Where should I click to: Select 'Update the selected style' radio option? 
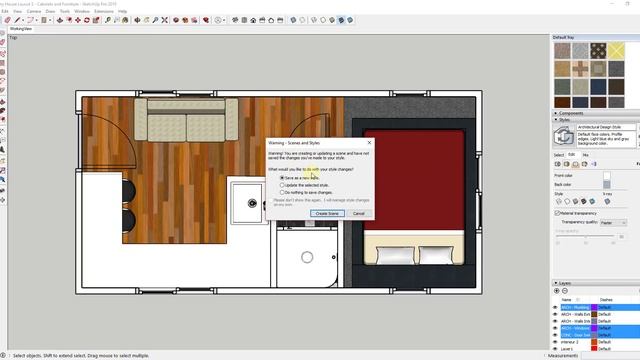282,185
